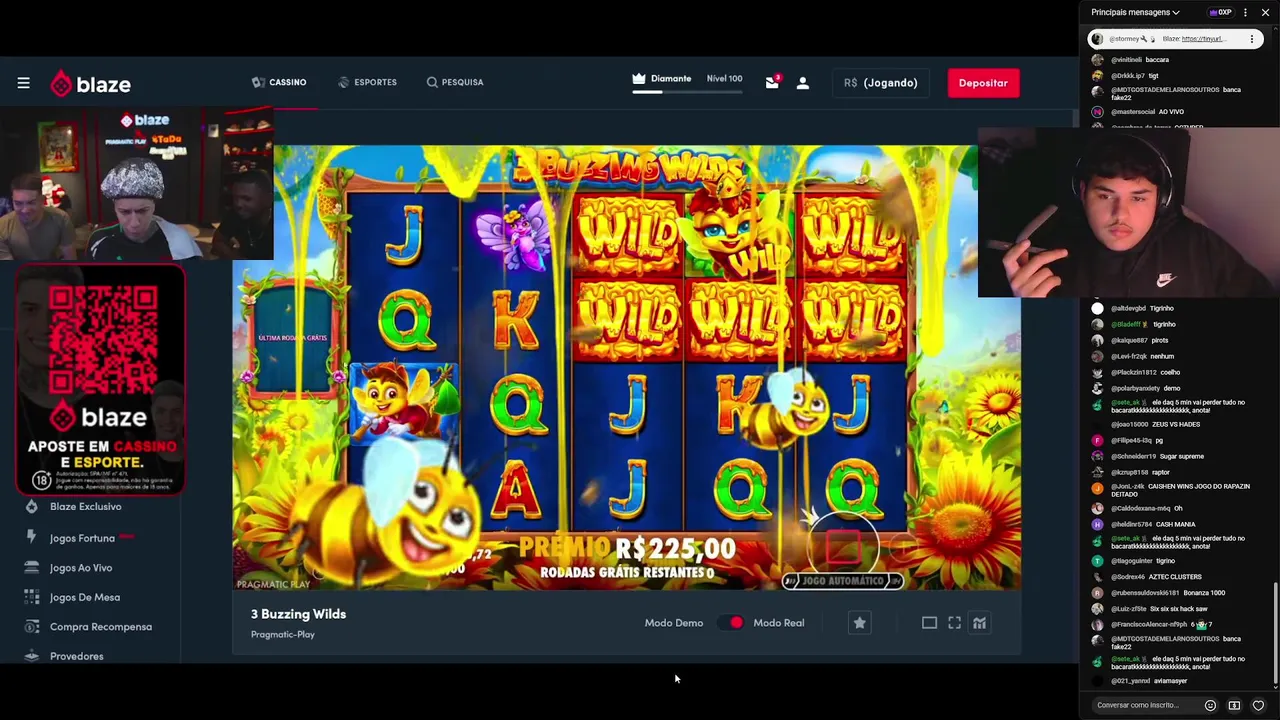Open Jogos De Mesa in sidebar

point(85,597)
